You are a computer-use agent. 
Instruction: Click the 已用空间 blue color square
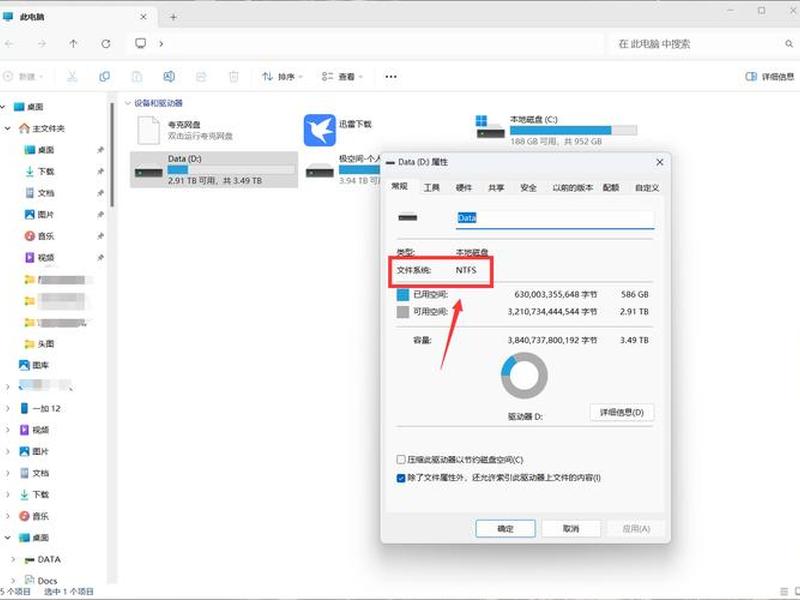[403, 294]
